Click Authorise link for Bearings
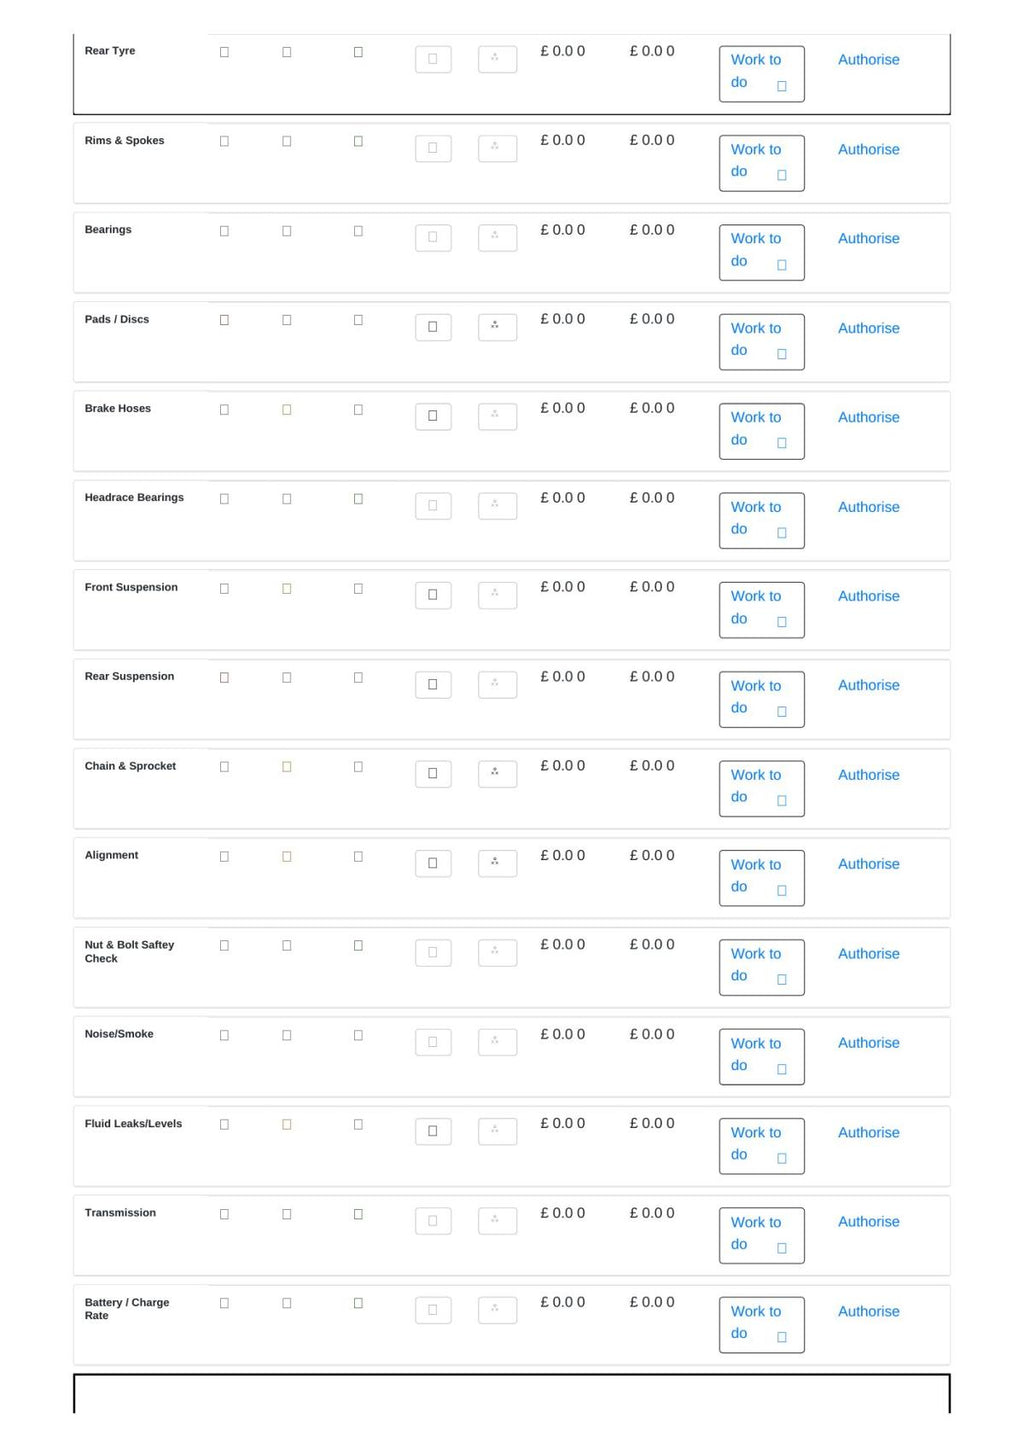This screenshot has width=1024, height=1448. [x=868, y=238]
